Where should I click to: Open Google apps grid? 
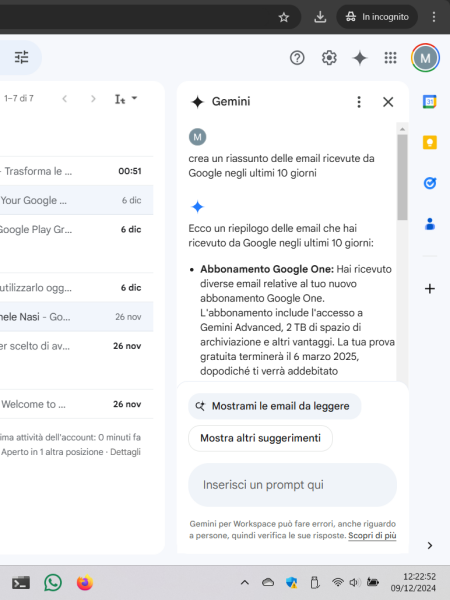(390, 58)
